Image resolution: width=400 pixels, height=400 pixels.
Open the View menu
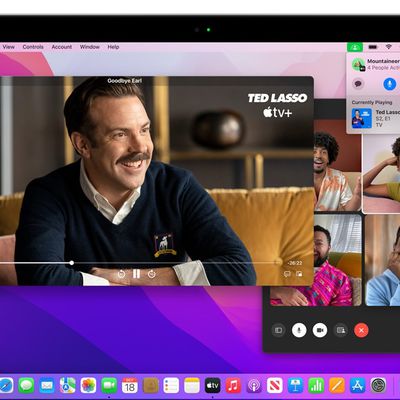(8, 47)
